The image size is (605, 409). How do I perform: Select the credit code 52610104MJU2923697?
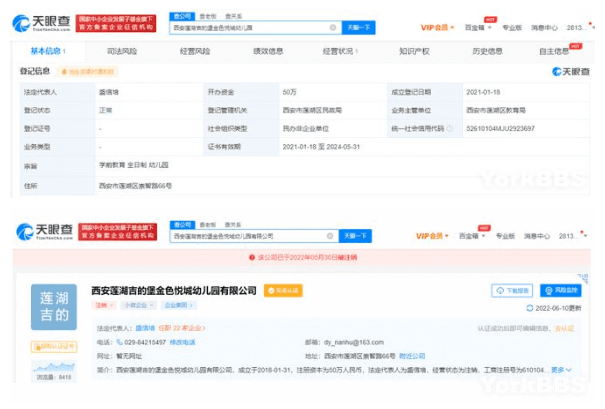tap(500, 128)
